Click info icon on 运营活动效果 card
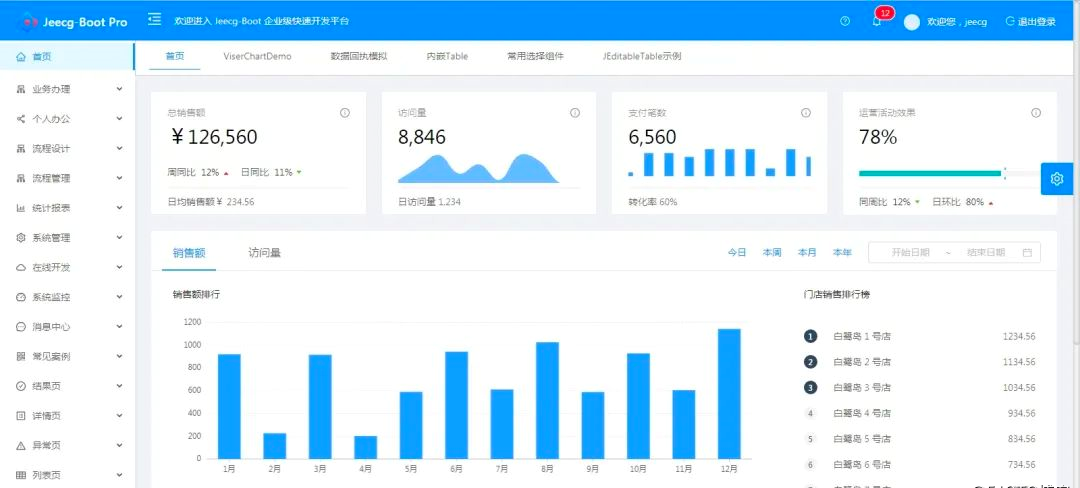Viewport: 1080px width, 488px height. (x=1035, y=113)
